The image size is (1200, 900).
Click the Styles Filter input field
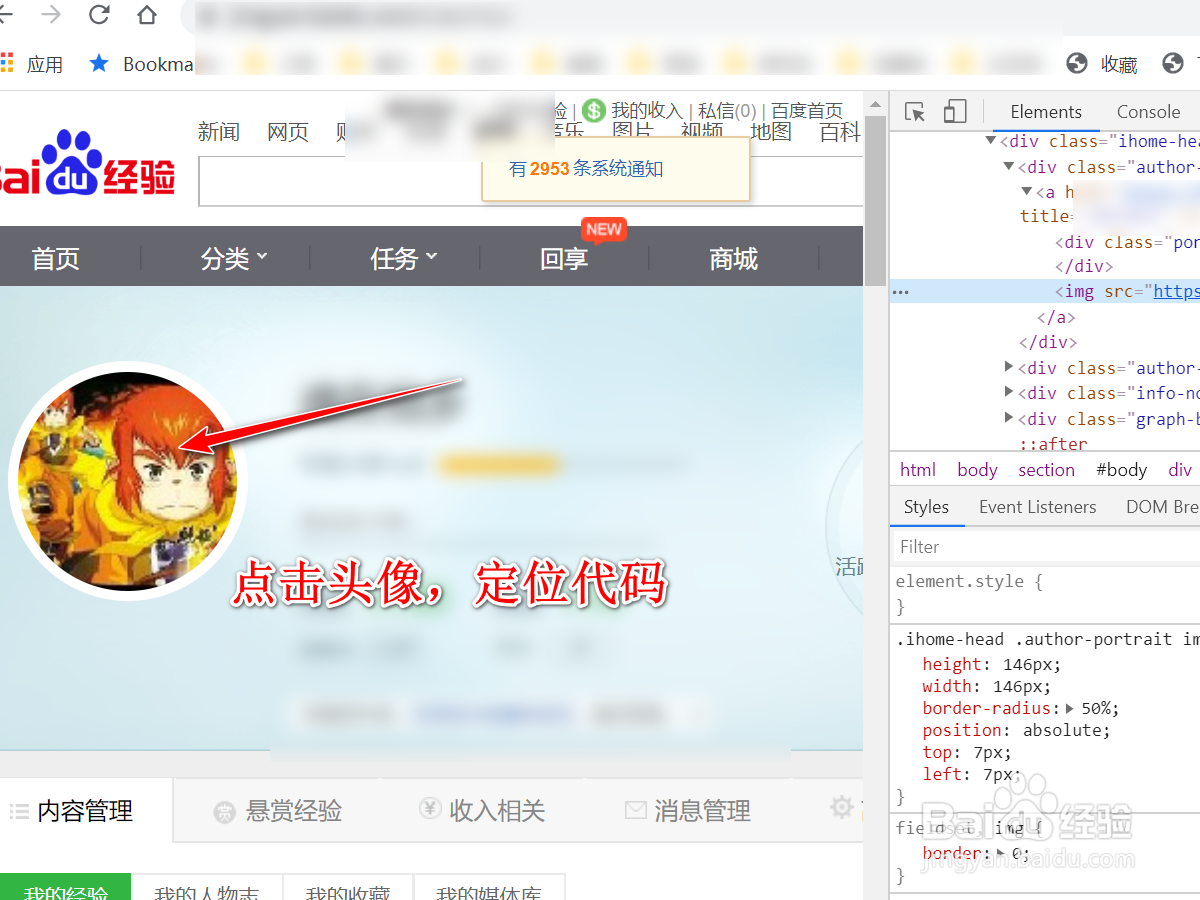1045,546
